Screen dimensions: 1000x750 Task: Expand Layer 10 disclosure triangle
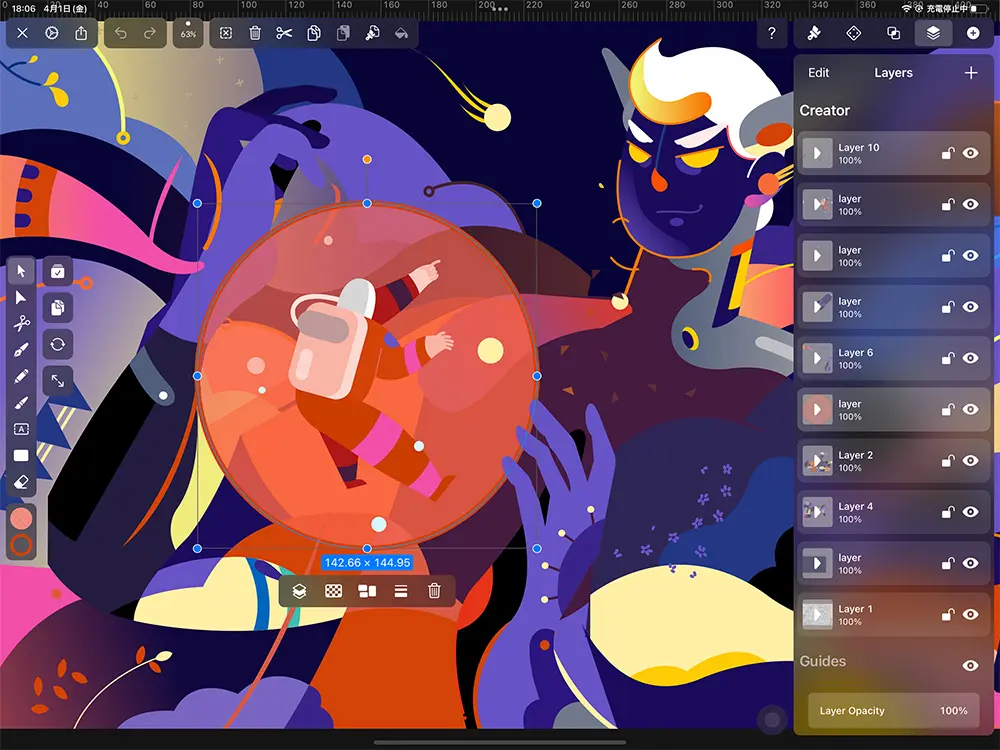click(x=818, y=154)
